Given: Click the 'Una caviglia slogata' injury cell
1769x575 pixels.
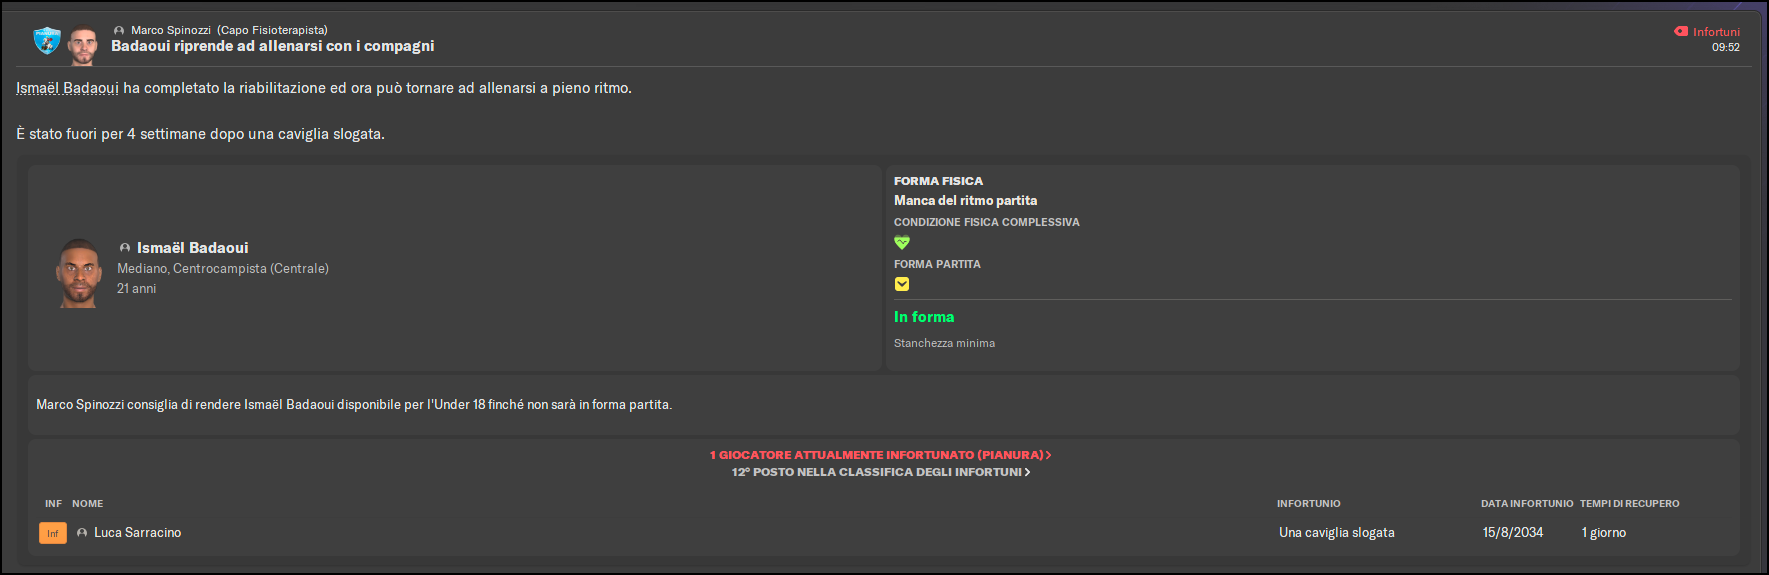Looking at the screenshot, I should click(1336, 533).
